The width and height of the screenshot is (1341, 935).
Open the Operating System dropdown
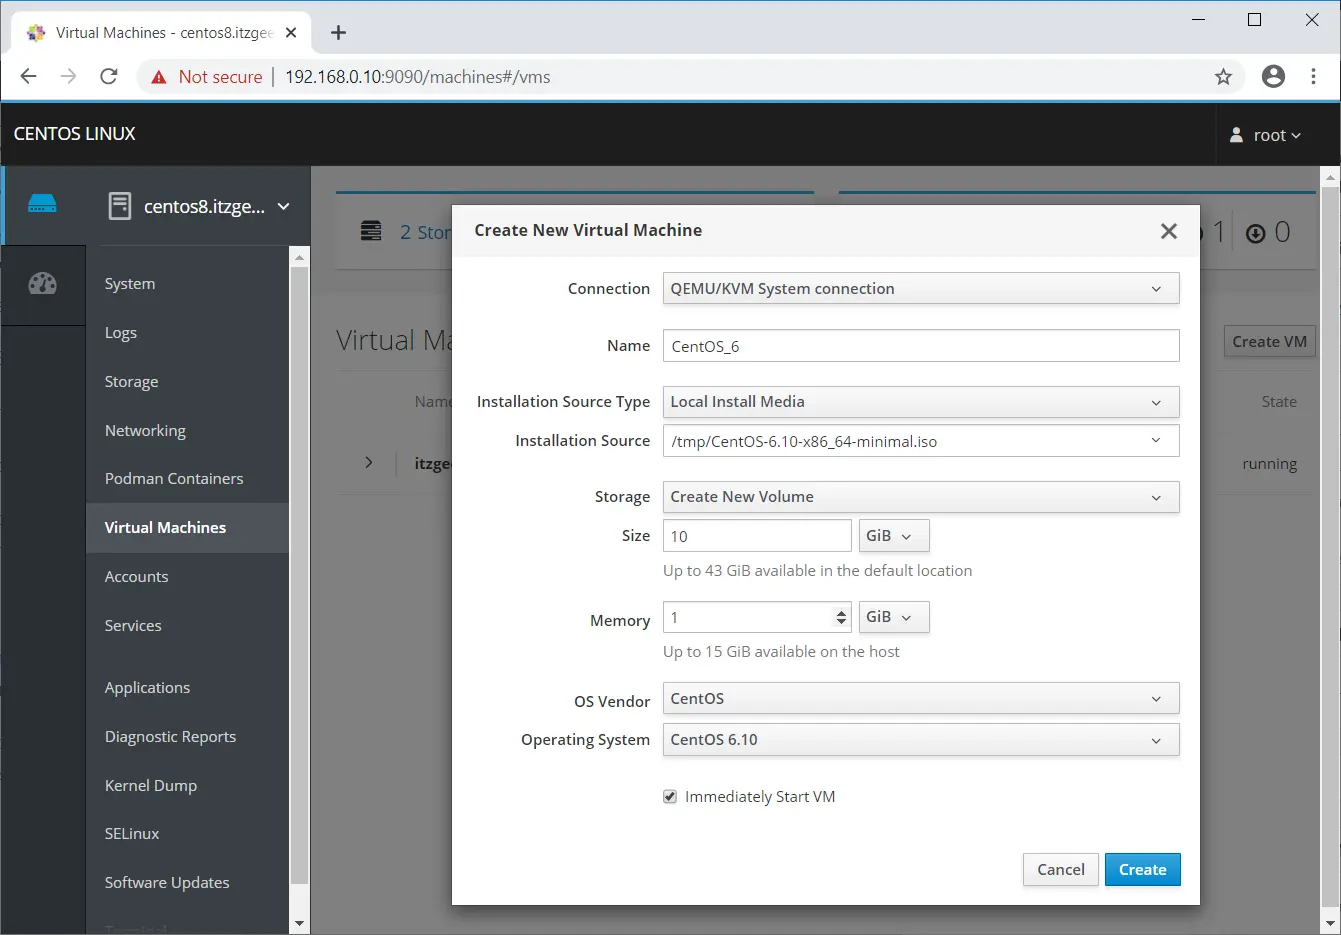click(921, 740)
